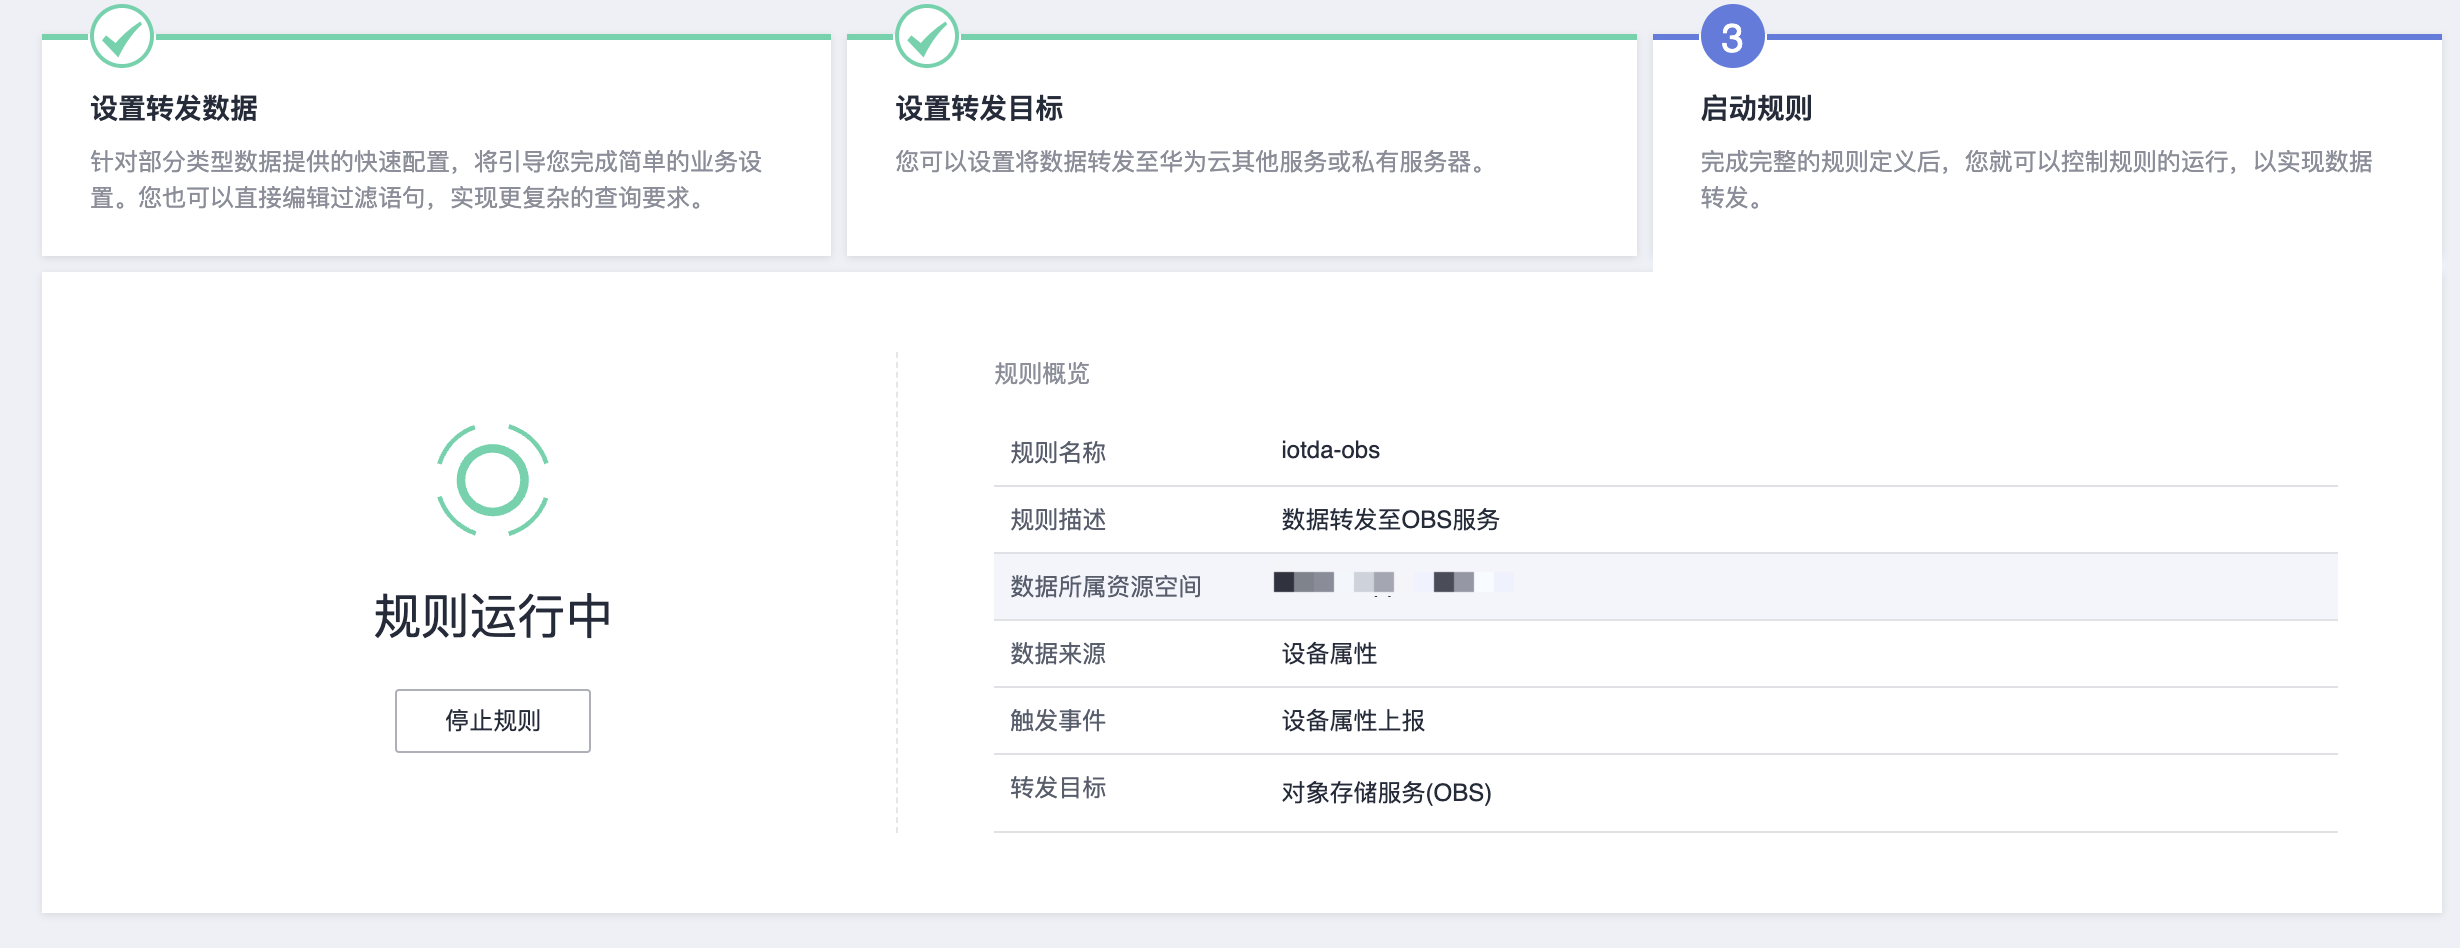Viewport: 2460px width, 948px height.
Task: Click the green checkmark above 设置转发目标
Action: (927, 37)
